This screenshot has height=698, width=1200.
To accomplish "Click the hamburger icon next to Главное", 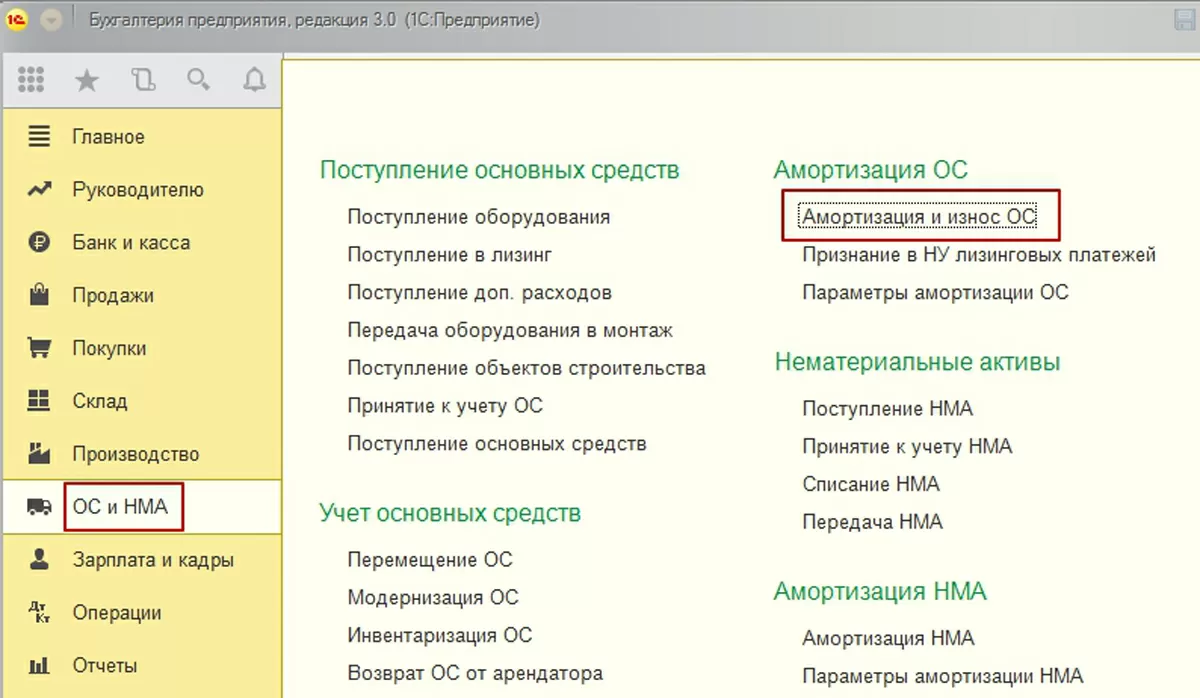I will [x=38, y=136].
